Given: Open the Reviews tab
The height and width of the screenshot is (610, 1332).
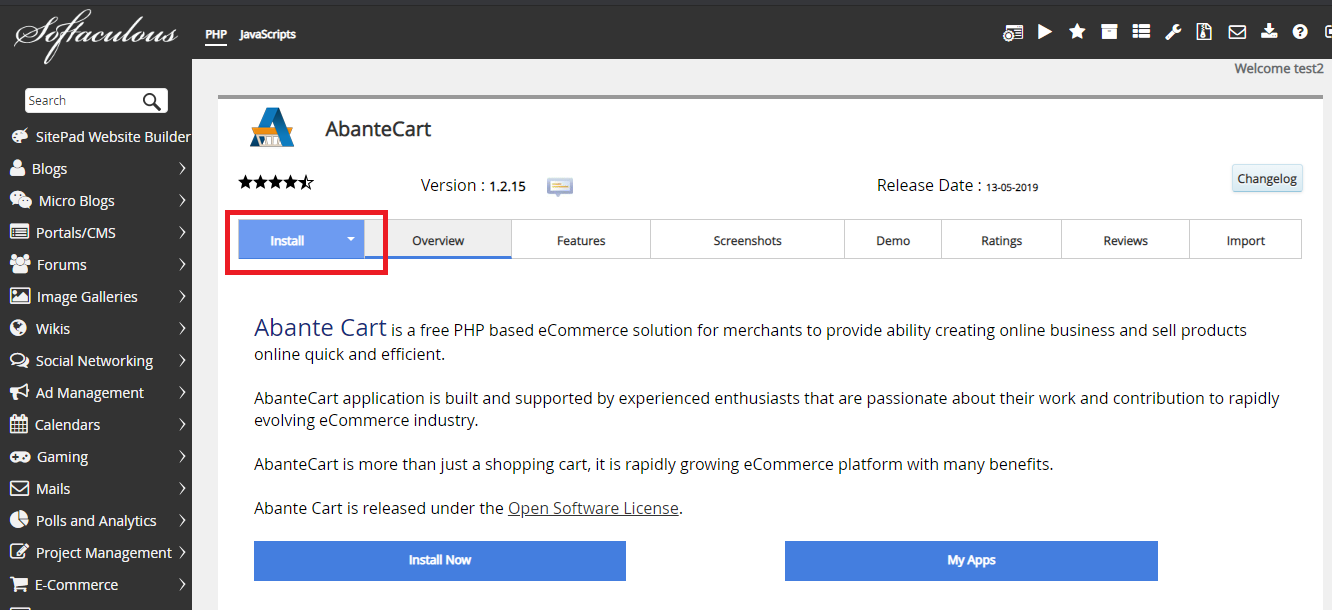Looking at the screenshot, I should coord(1125,240).
